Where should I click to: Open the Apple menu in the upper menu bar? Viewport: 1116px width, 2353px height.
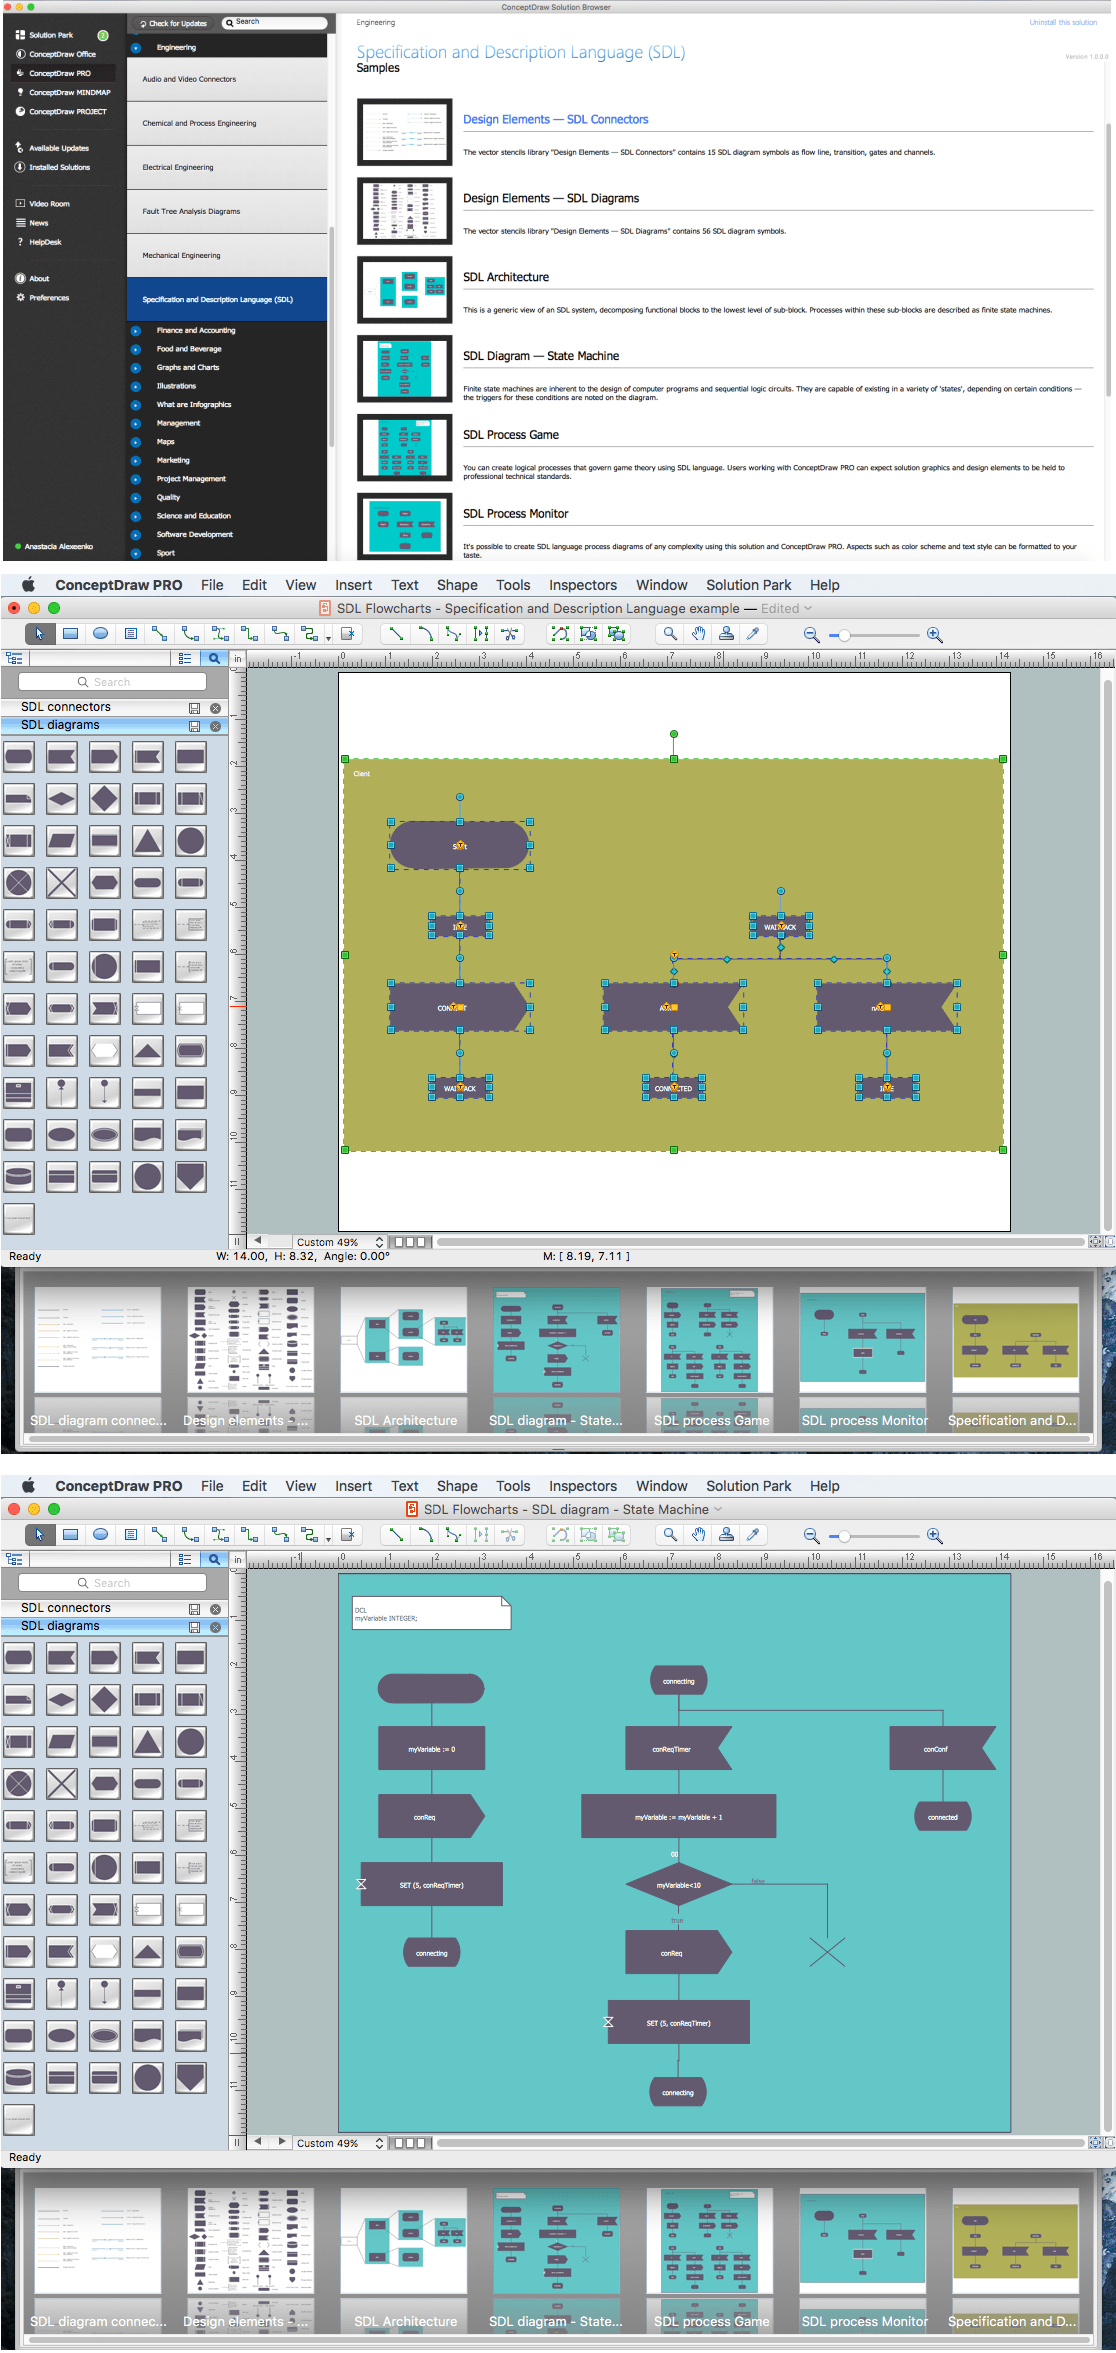point(28,585)
